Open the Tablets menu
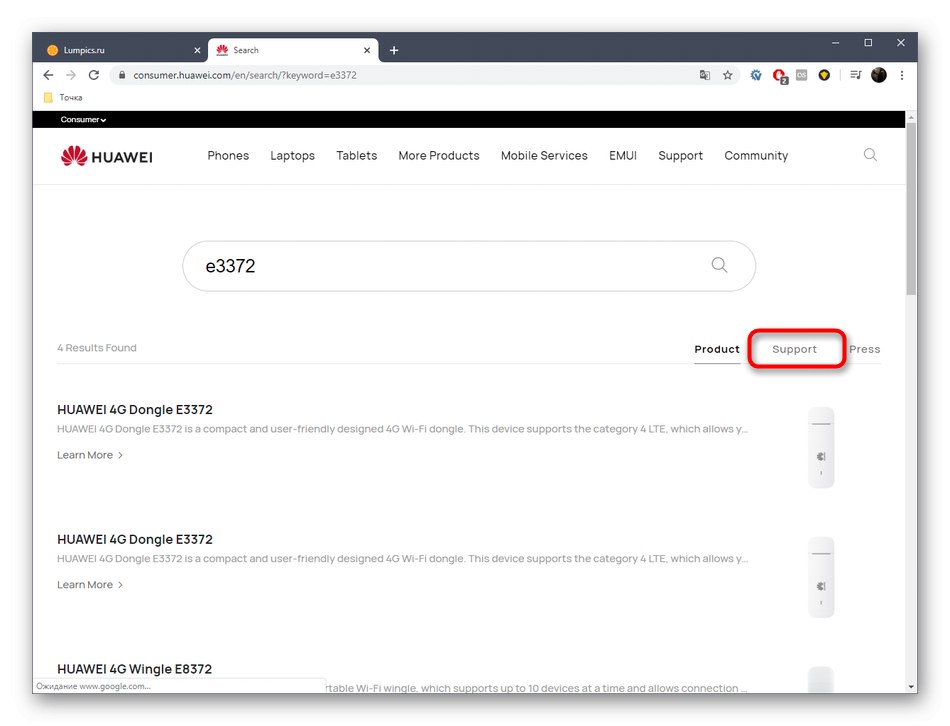 356,156
